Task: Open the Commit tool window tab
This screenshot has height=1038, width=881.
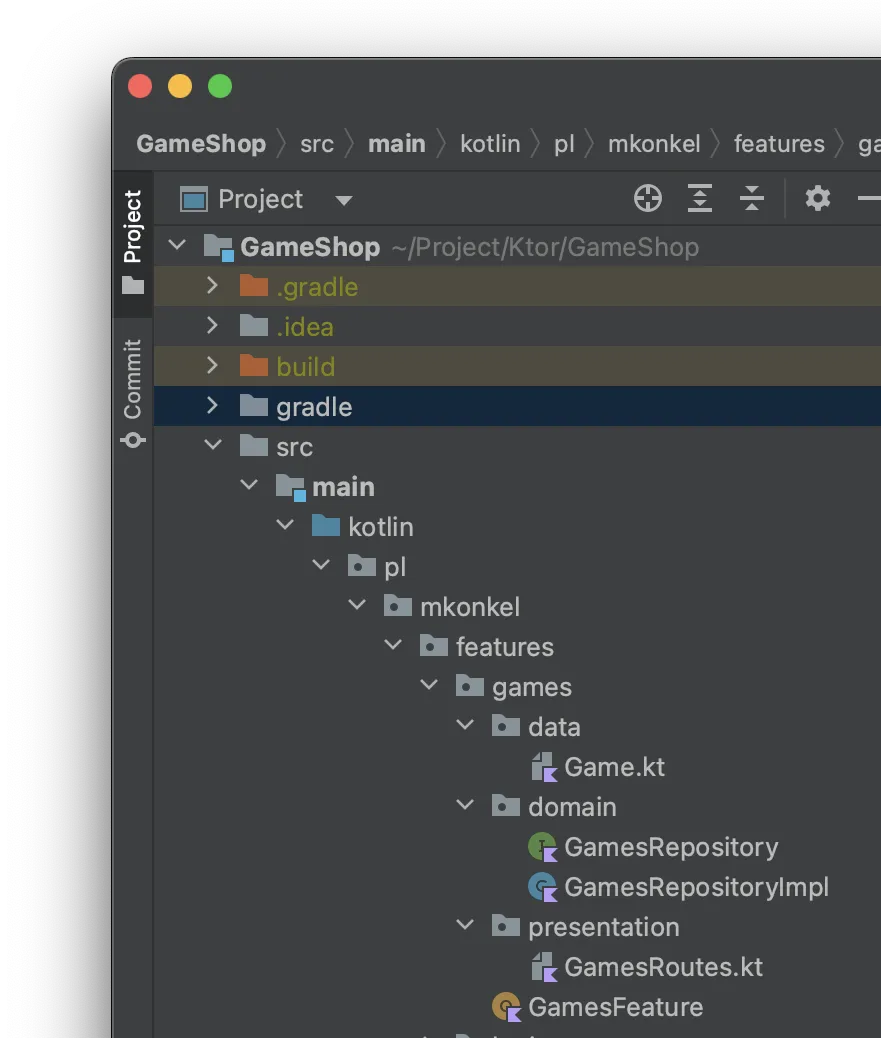Action: click(x=133, y=393)
